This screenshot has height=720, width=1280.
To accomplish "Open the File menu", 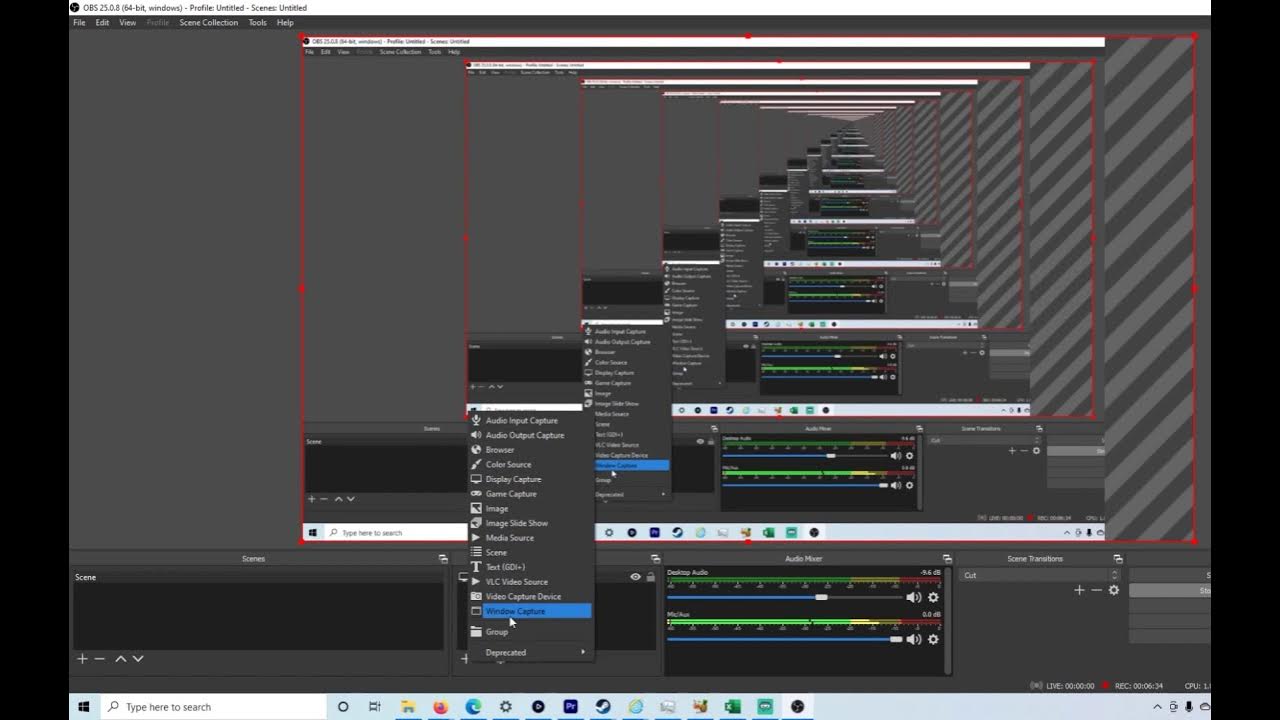I will 77,22.
